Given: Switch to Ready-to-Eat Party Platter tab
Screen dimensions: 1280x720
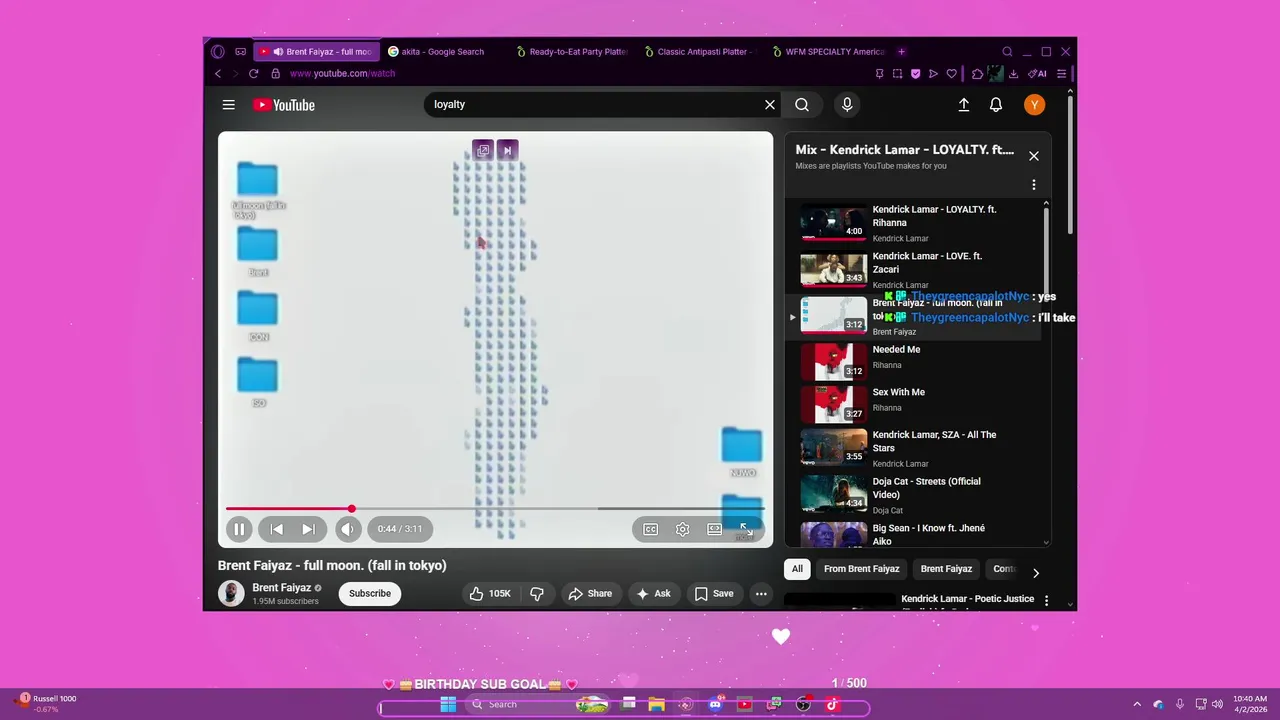Looking at the screenshot, I should click(x=574, y=52).
